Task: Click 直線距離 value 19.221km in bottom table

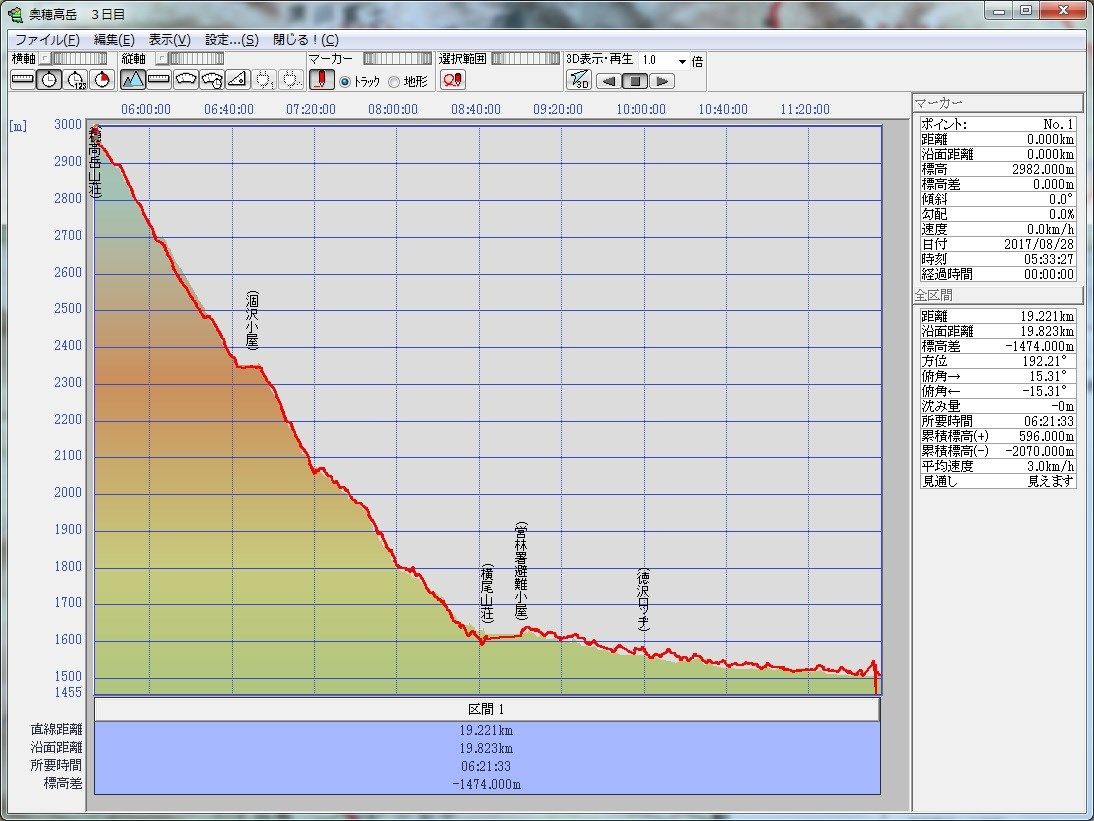Action: (486, 730)
